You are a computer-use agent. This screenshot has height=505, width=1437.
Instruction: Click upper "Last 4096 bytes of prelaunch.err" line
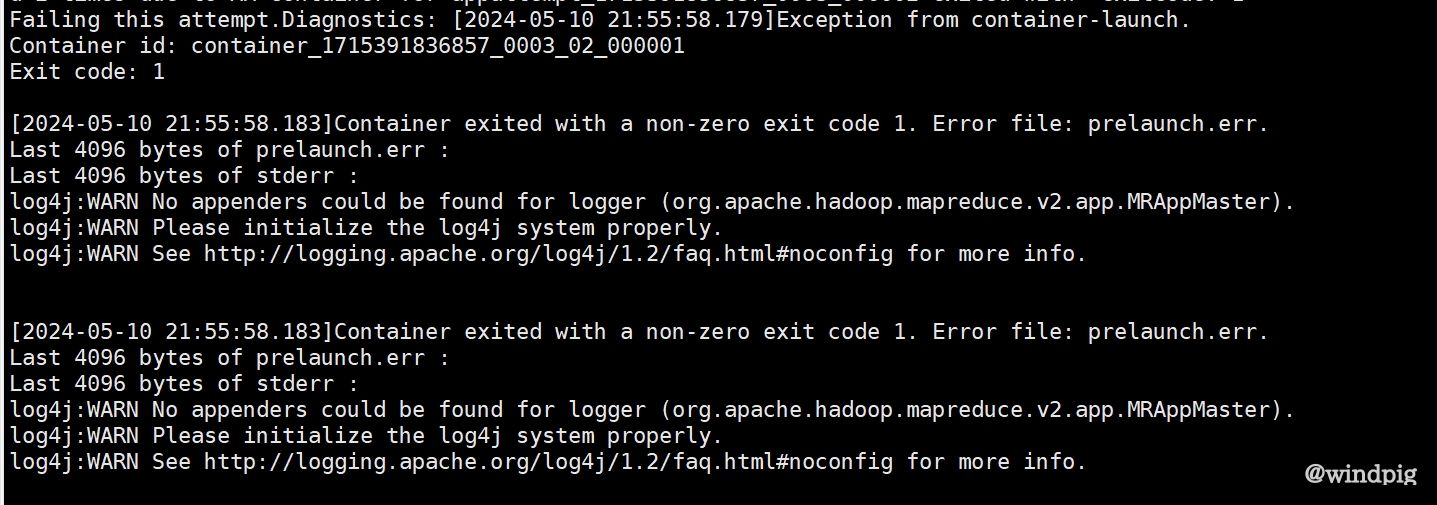(x=229, y=150)
